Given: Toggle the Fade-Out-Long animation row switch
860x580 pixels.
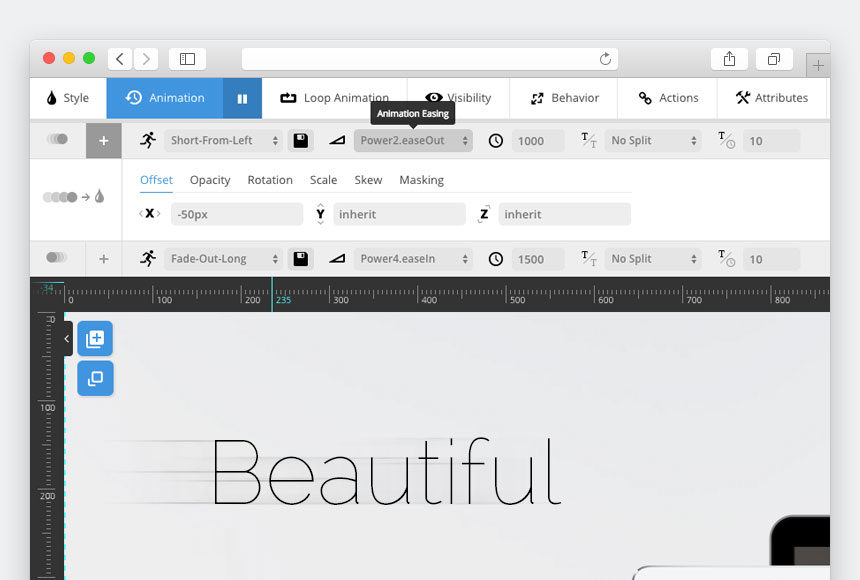Looking at the screenshot, I should point(57,258).
